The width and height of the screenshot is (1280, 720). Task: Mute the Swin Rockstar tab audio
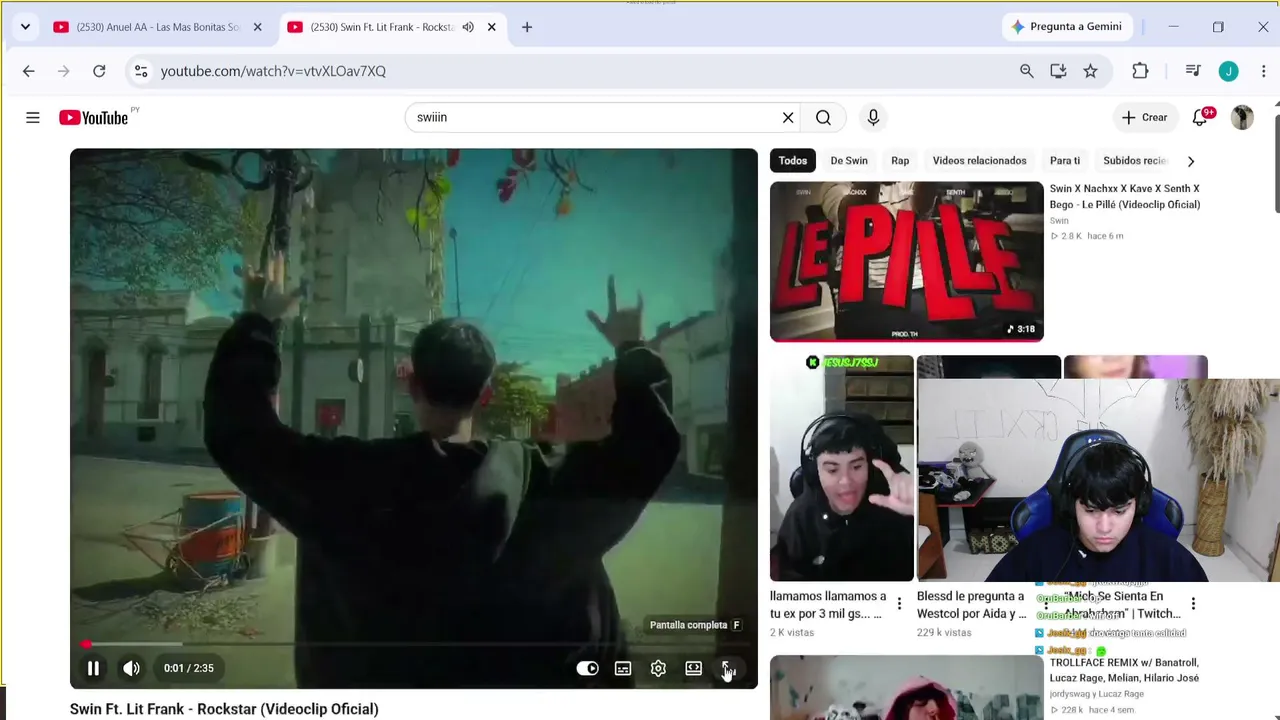tap(468, 27)
